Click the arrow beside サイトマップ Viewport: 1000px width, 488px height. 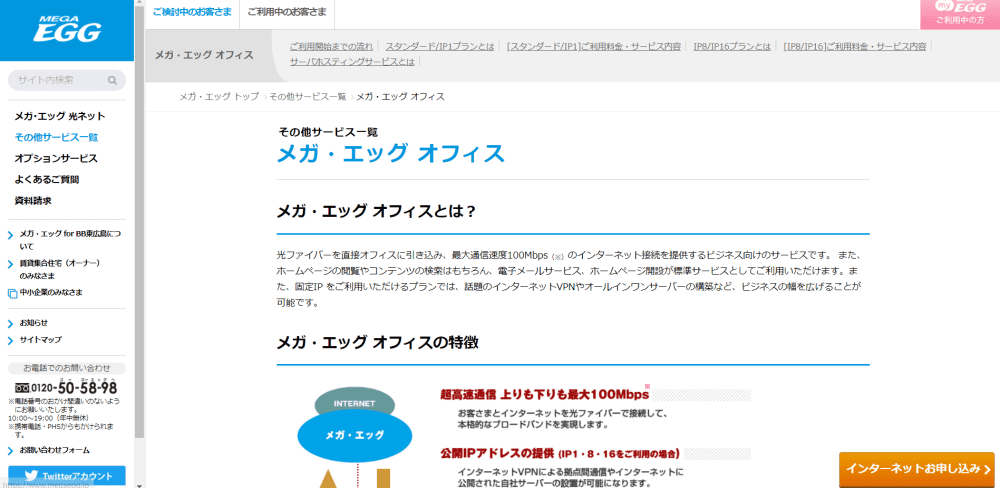point(11,341)
